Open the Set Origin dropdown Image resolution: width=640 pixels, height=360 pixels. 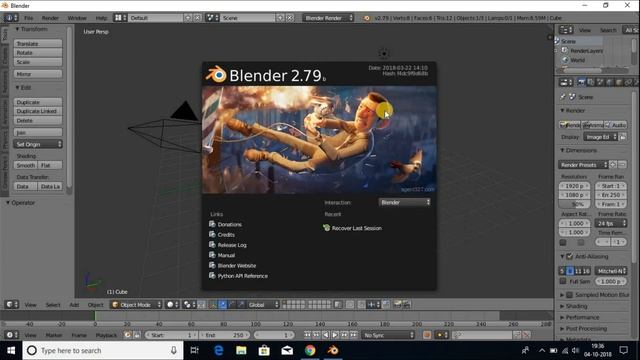click(38, 144)
